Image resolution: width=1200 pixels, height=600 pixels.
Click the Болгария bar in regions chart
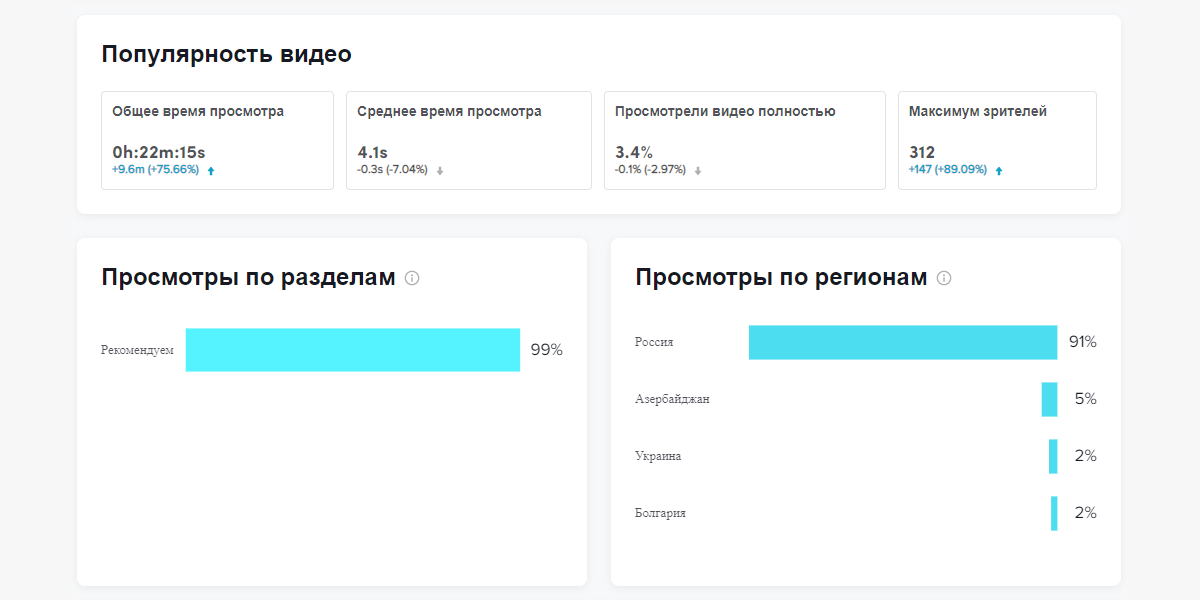[1054, 513]
